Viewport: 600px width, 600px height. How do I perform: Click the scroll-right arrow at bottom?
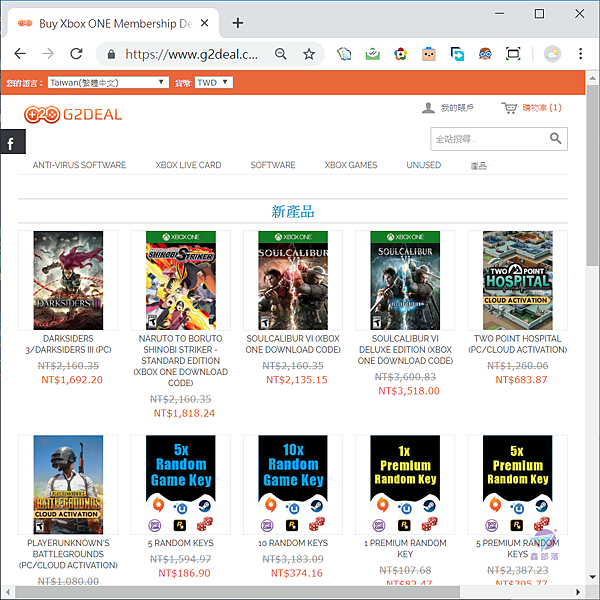tap(578, 592)
